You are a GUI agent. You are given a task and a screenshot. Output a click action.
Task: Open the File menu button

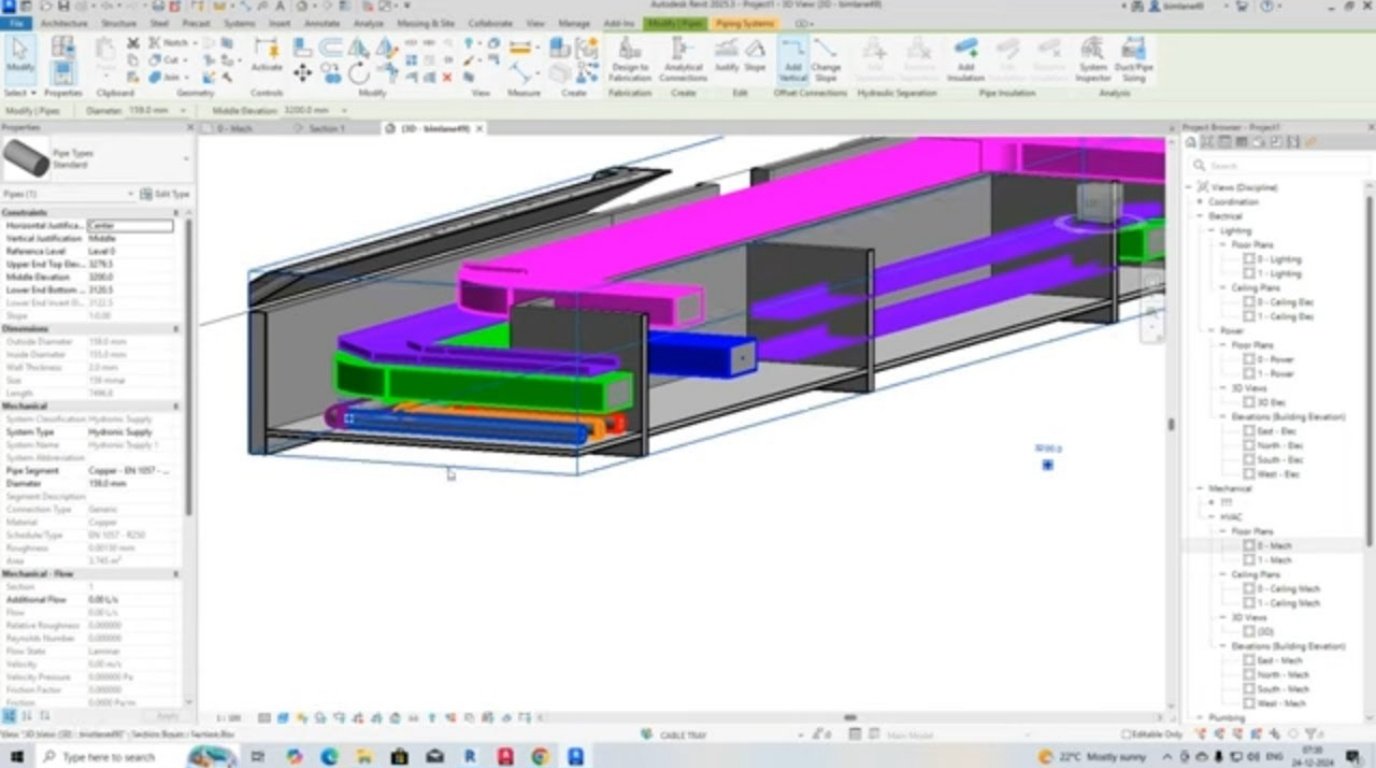pyautogui.click(x=17, y=23)
